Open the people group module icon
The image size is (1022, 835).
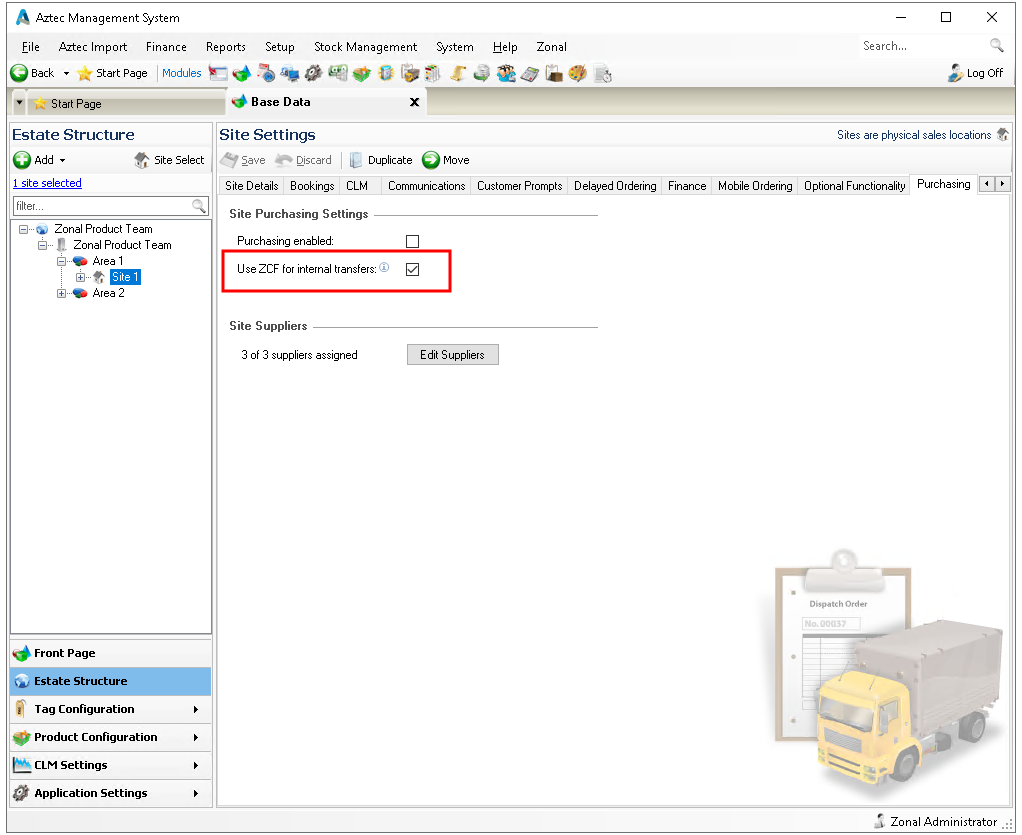pos(506,74)
